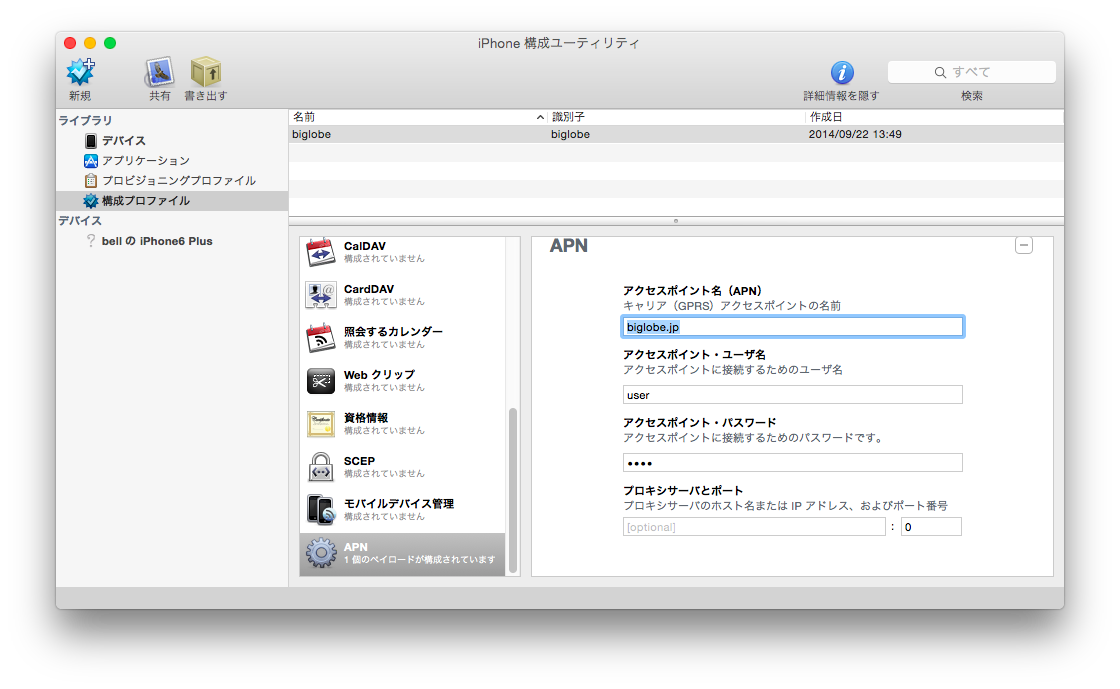The height and width of the screenshot is (689, 1120).
Task: Click the payload list vertical scrollbar
Action: pos(512,491)
